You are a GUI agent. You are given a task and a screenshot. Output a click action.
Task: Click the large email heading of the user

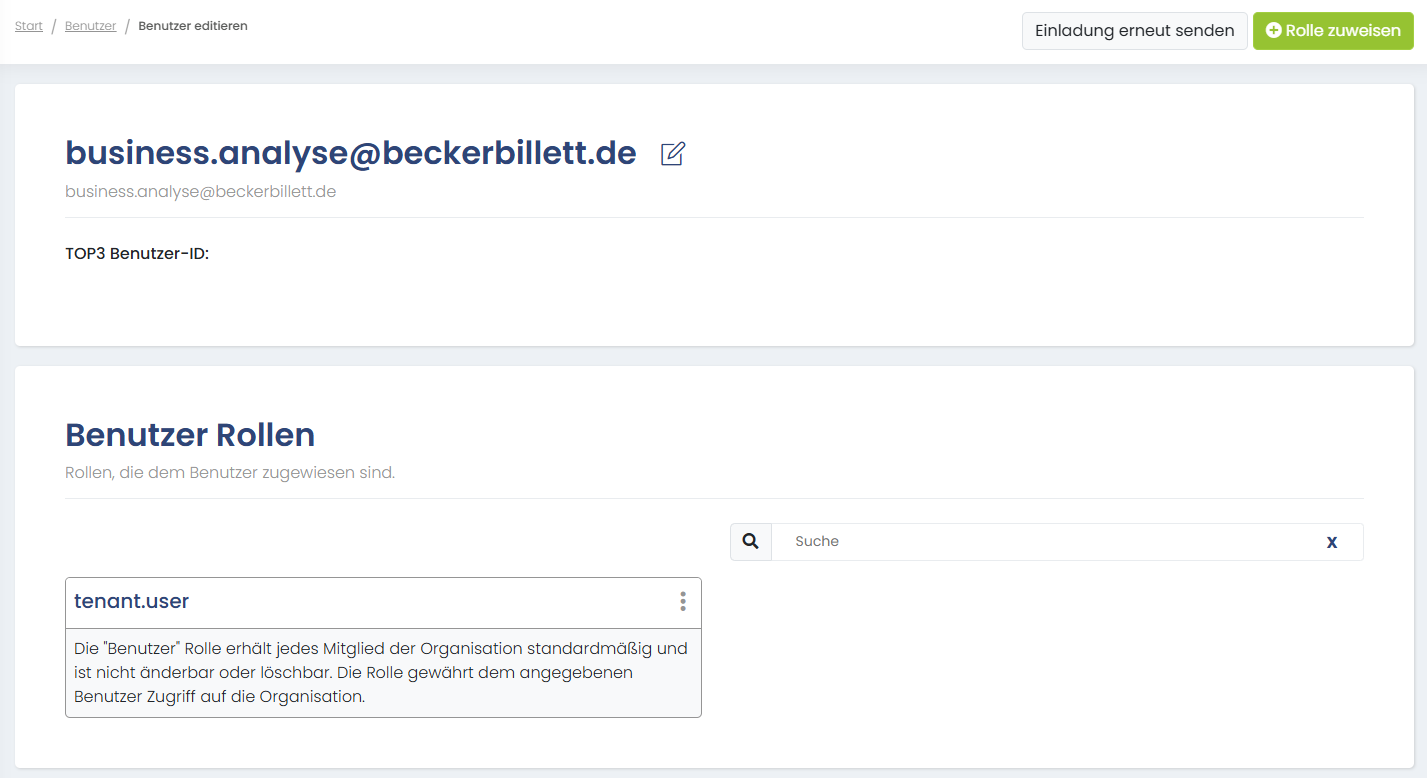(350, 153)
